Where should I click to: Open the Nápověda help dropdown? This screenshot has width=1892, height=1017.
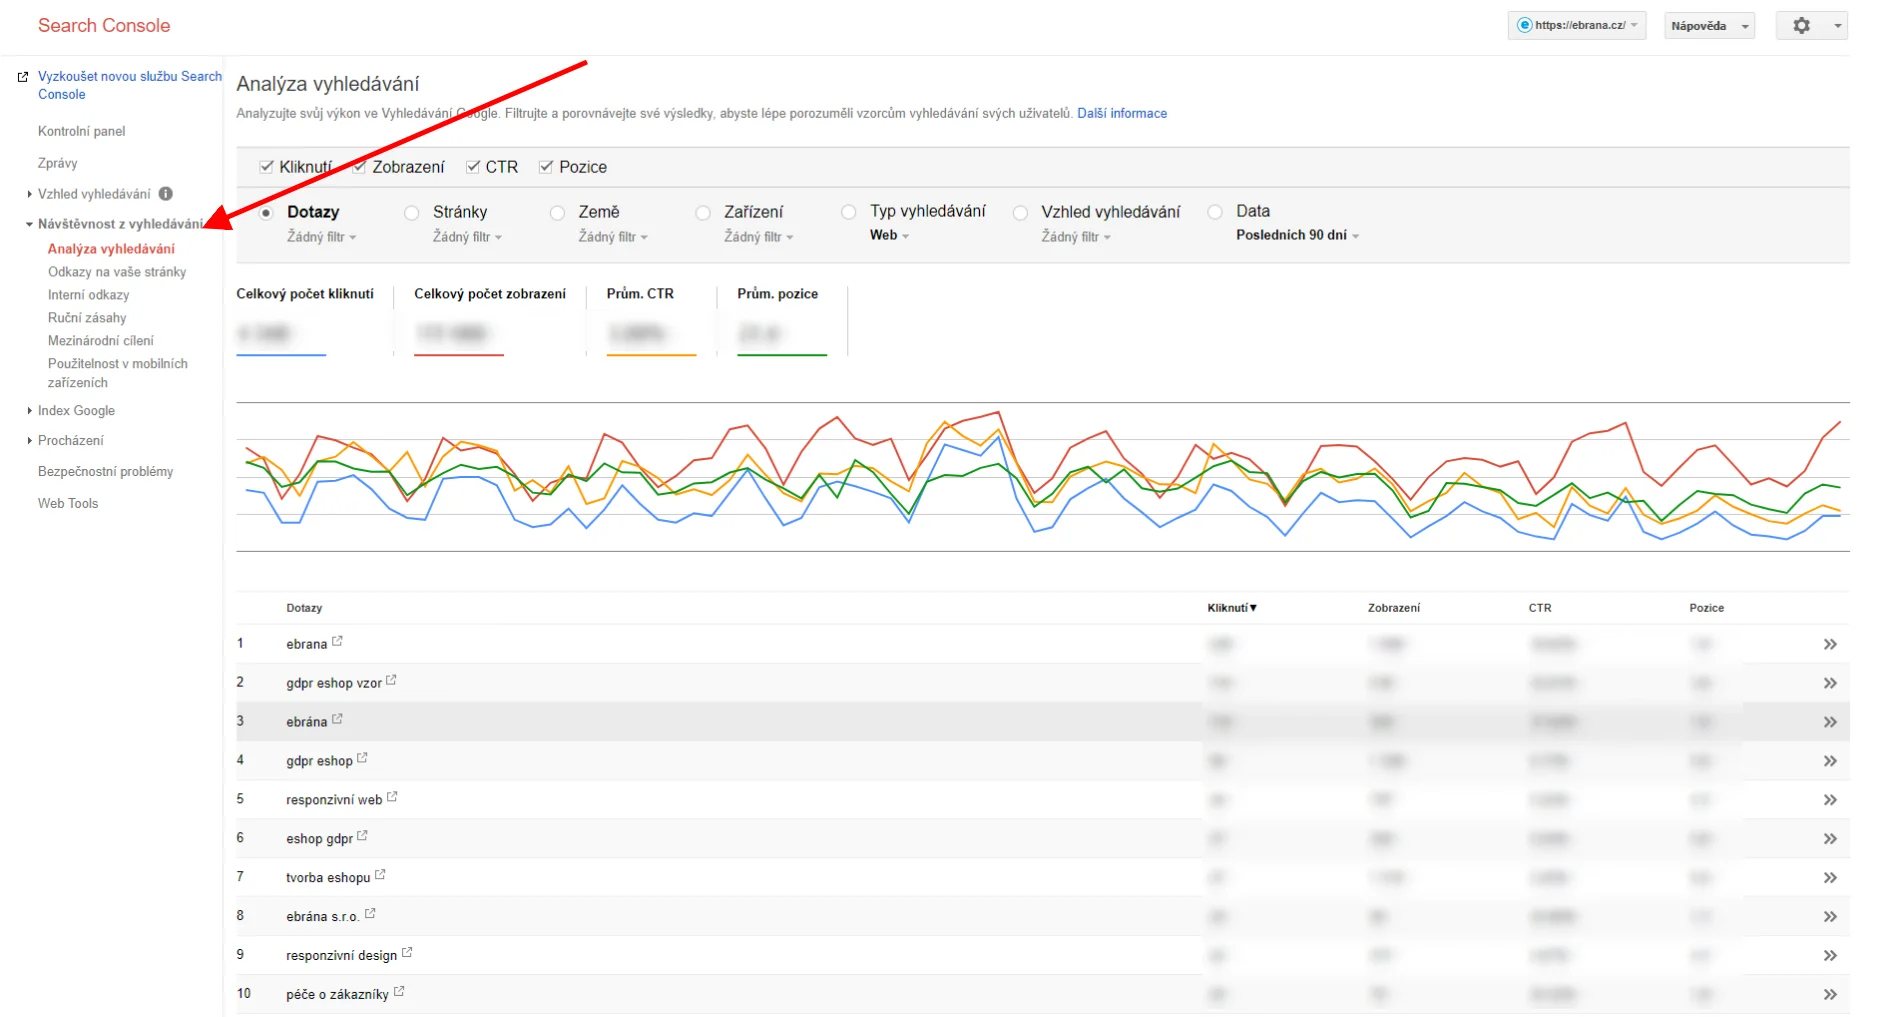coord(1709,26)
